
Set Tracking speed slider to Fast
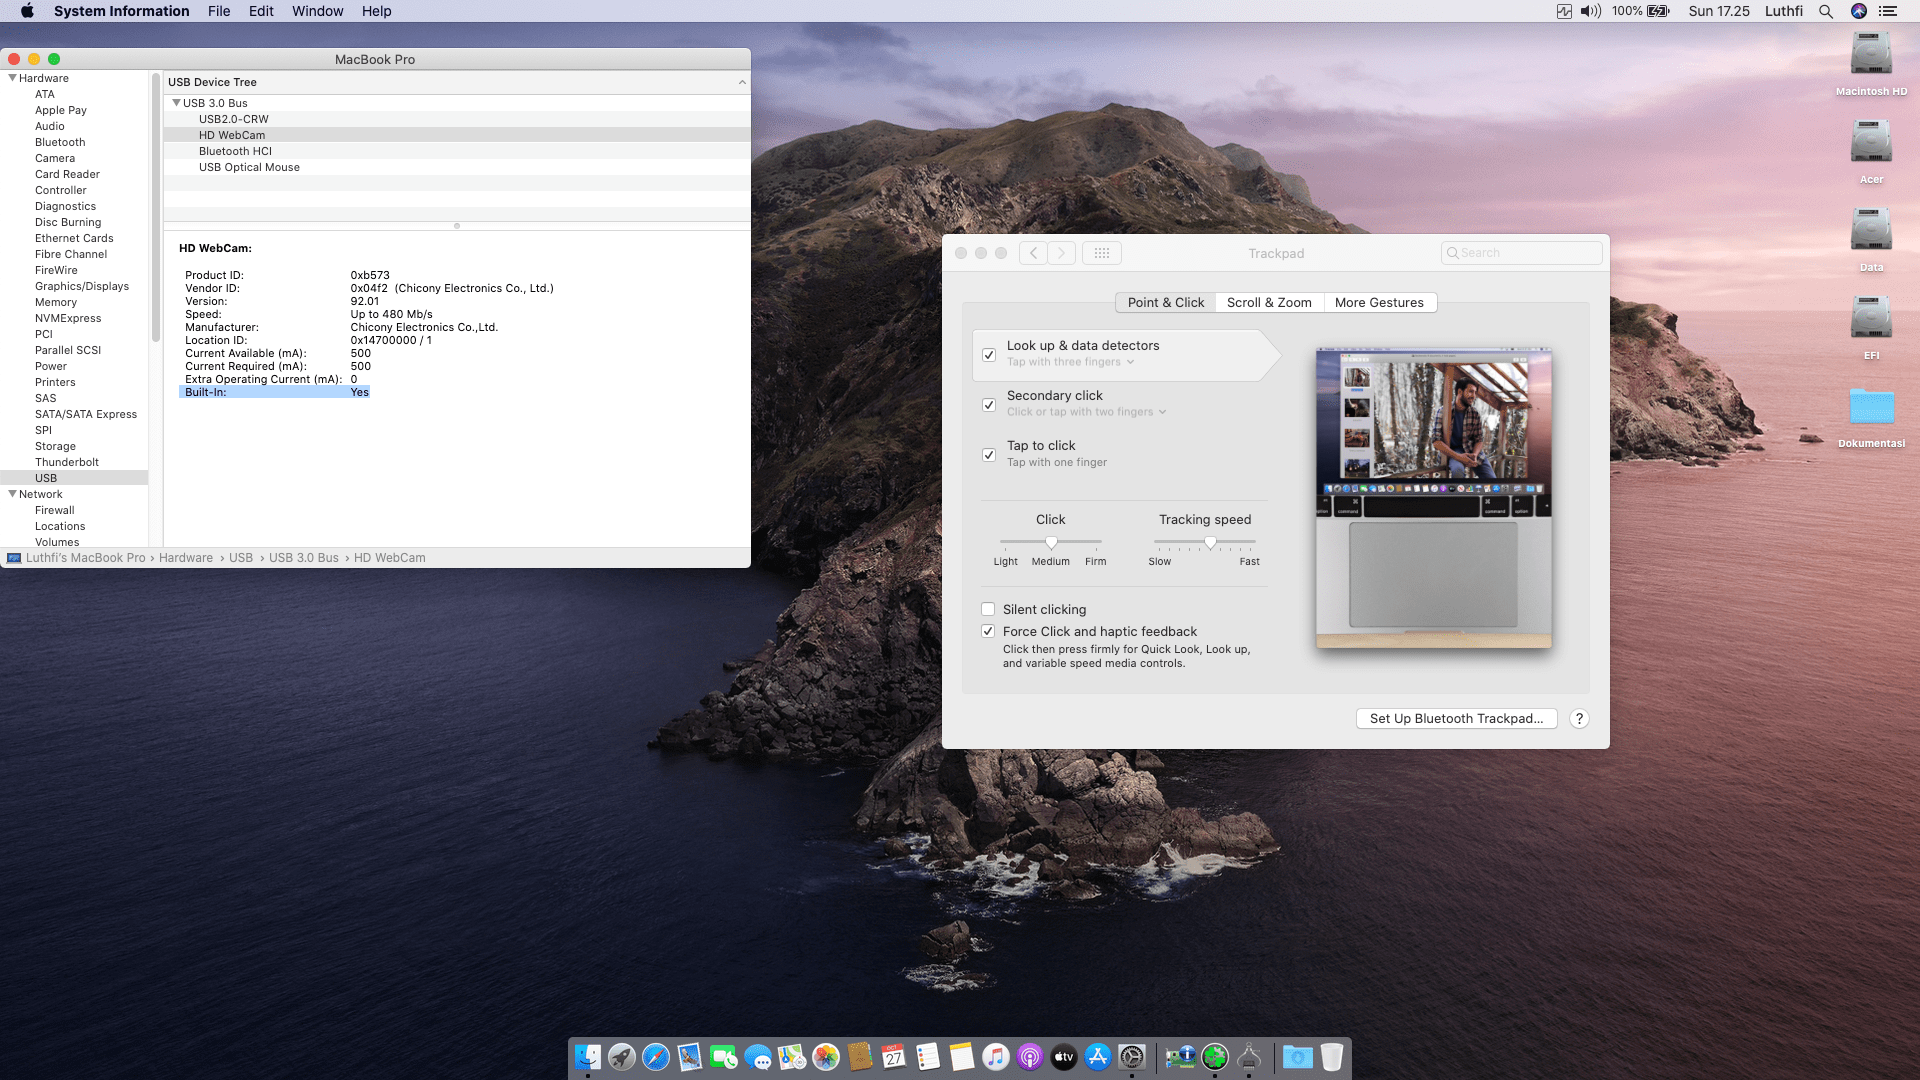click(1249, 542)
